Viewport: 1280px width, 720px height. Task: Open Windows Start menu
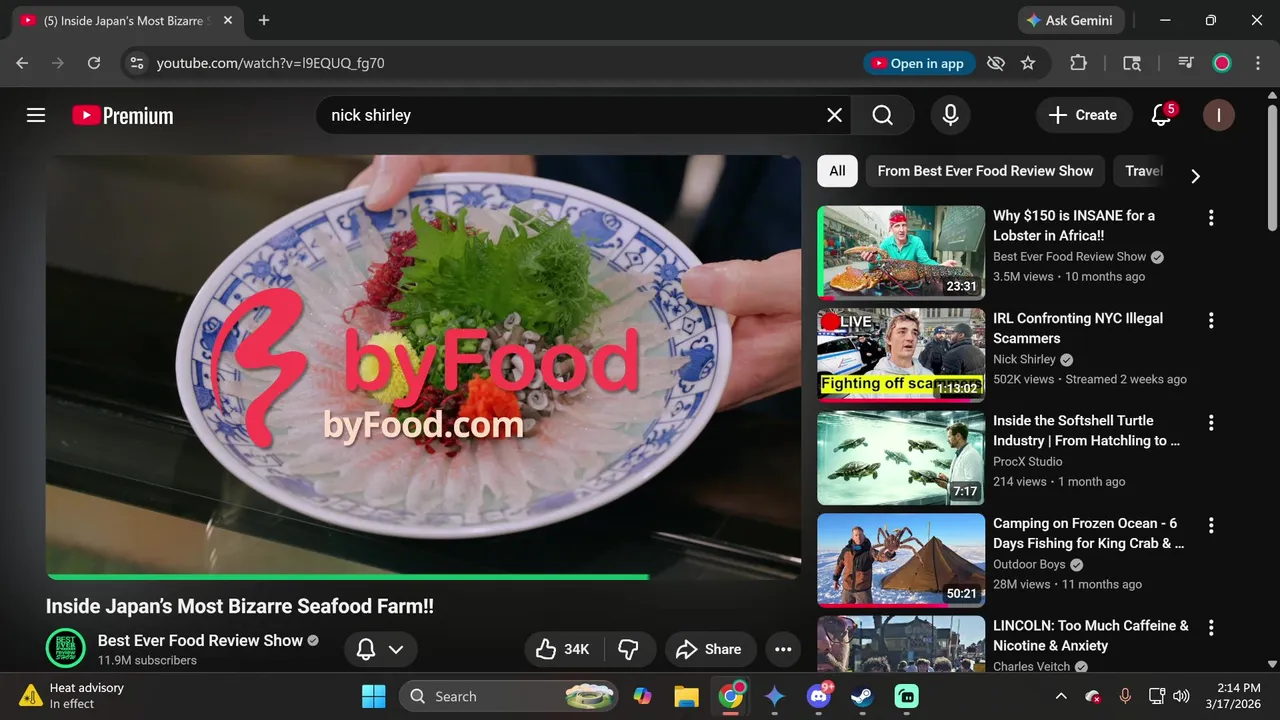tap(373, 696)
